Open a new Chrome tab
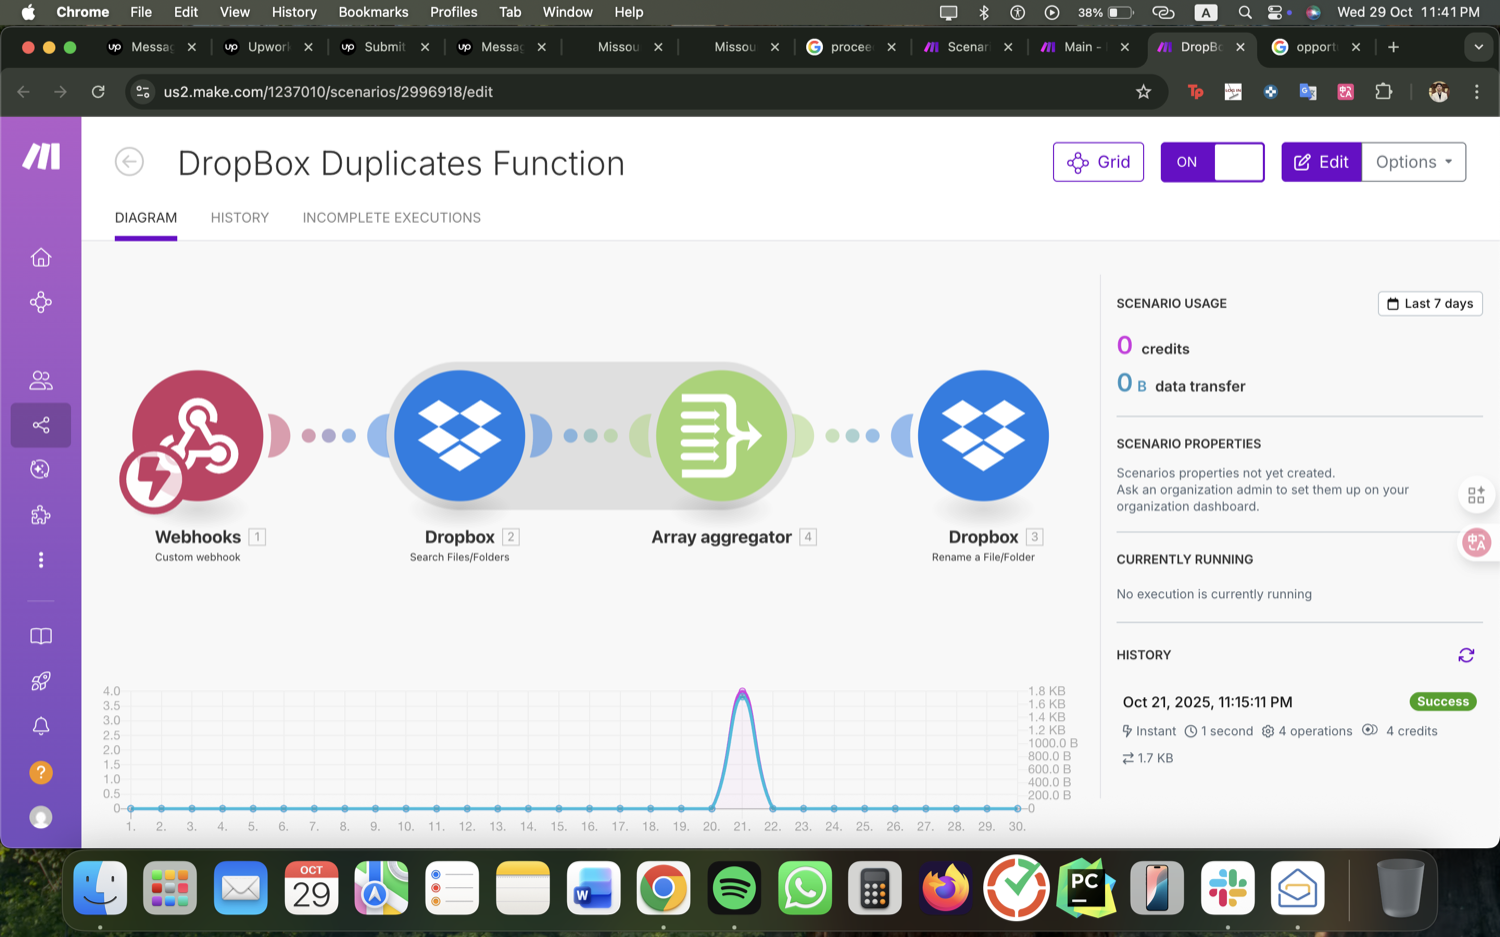This screenshot has width=1500, height=937. pyautogui.click(x=1393, y=47)
